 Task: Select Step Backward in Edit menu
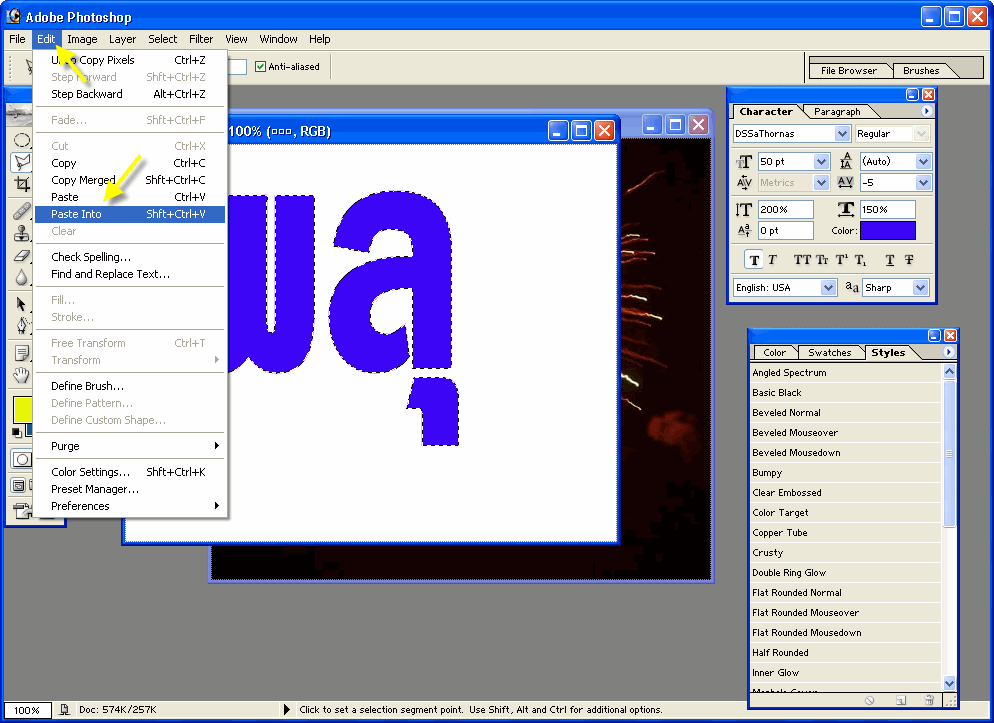(x=130, y=94)
